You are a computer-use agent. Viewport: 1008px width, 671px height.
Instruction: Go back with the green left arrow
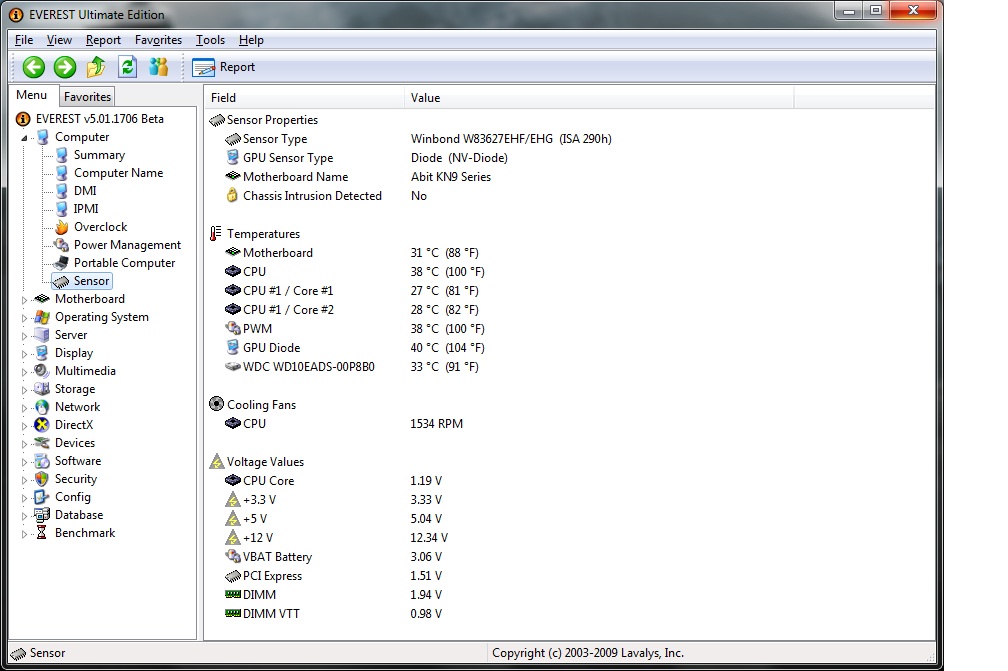(x=33, y=67)
